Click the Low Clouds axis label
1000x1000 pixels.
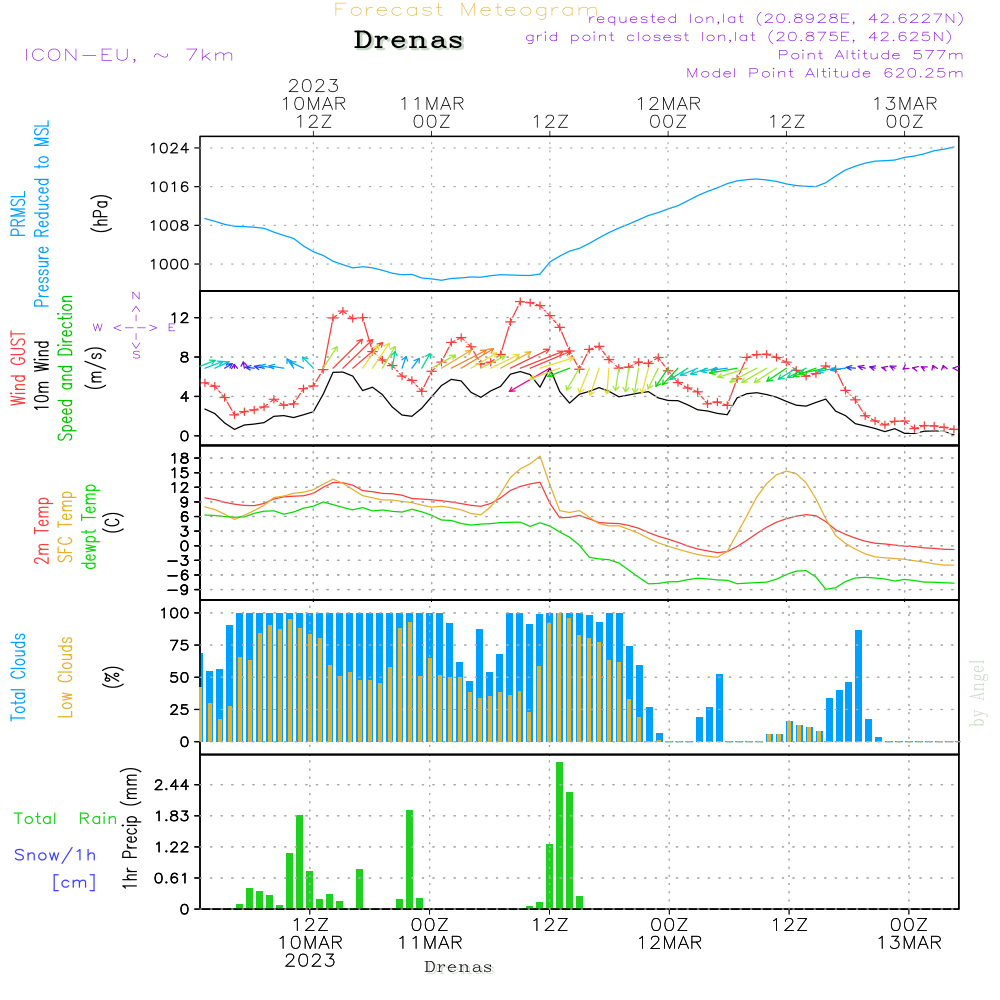coord(66,676)
